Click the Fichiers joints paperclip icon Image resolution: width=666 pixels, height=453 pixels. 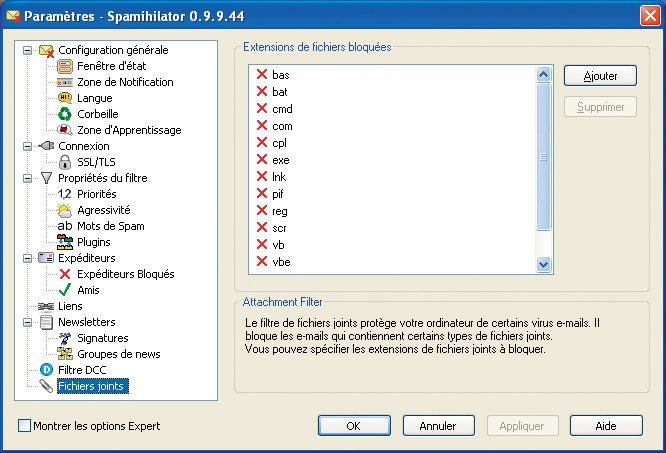coord(46,386)
